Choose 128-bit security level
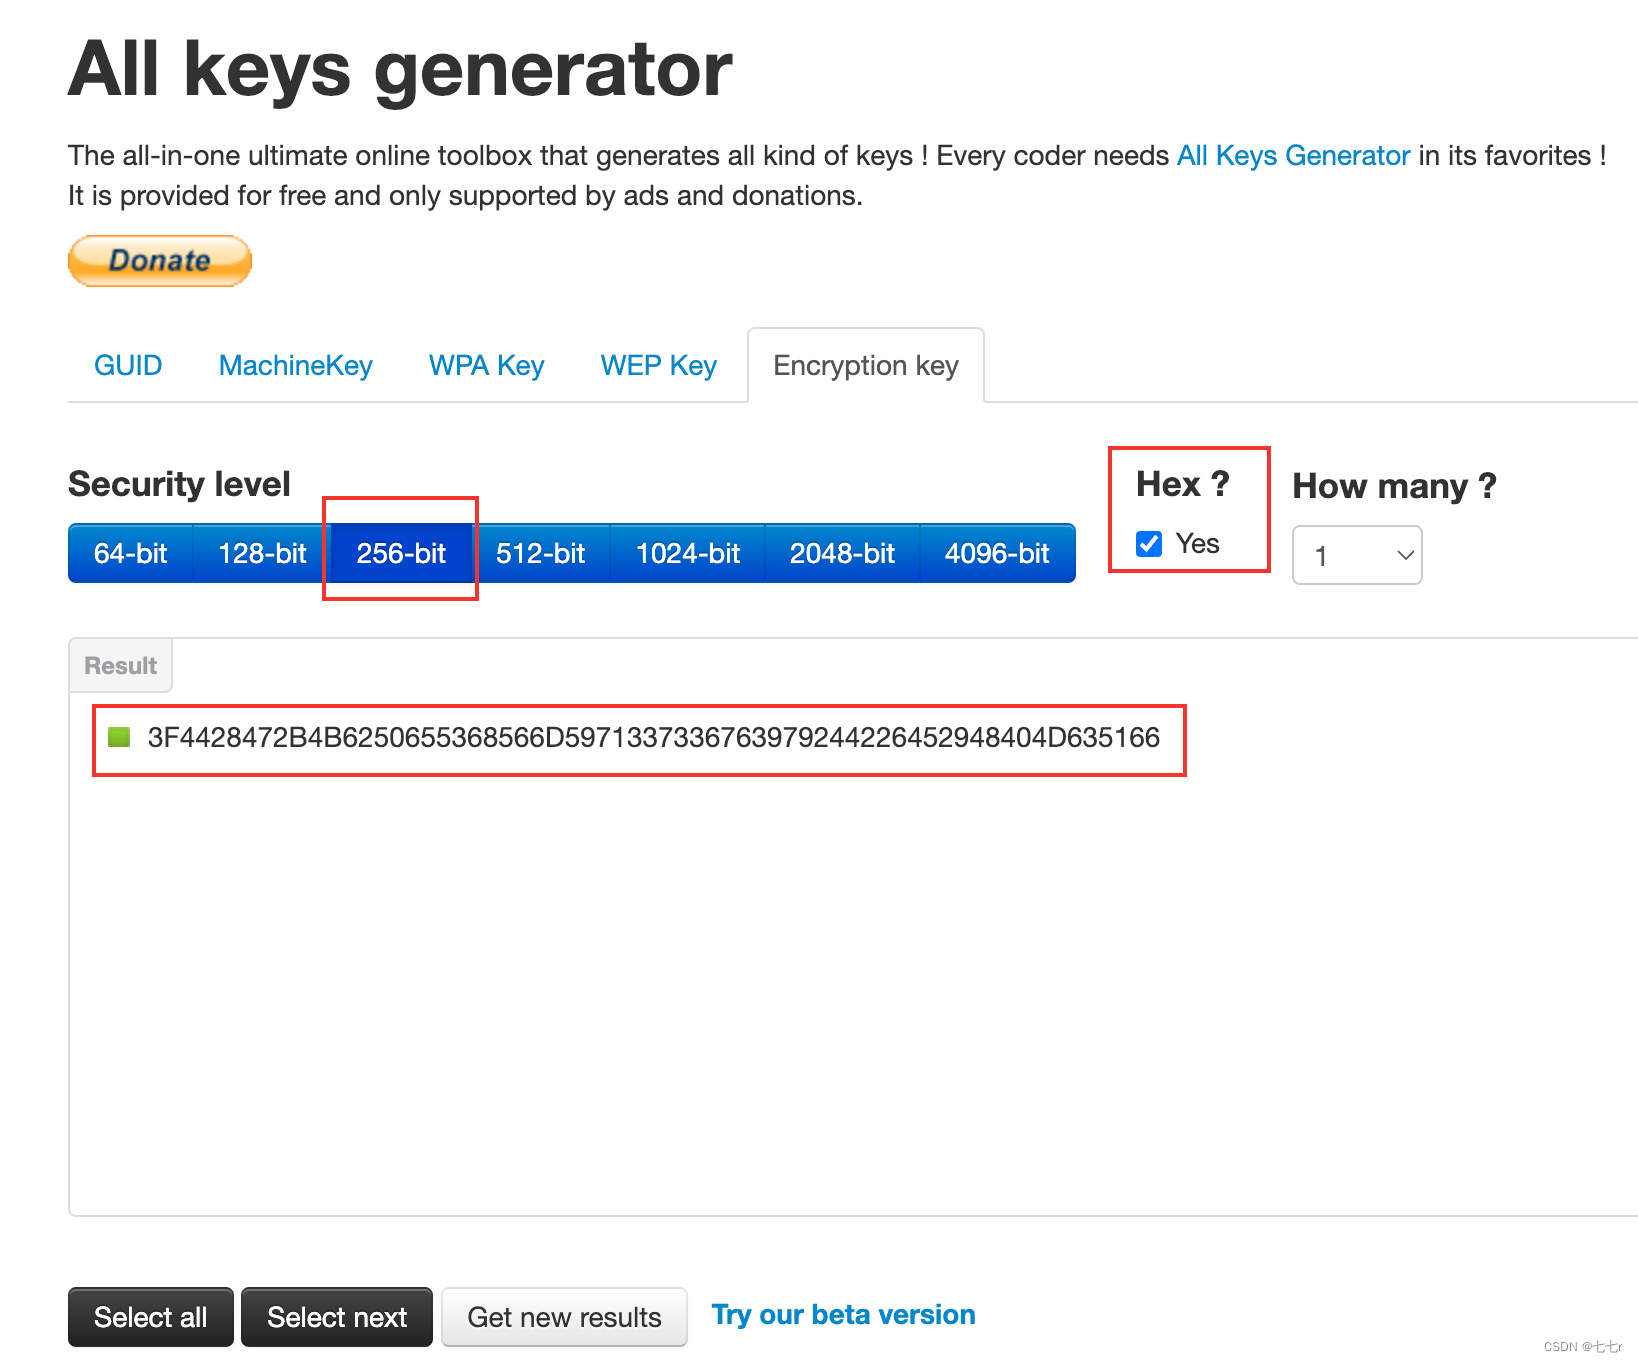1638x1362 pixels. click(262, 553)
